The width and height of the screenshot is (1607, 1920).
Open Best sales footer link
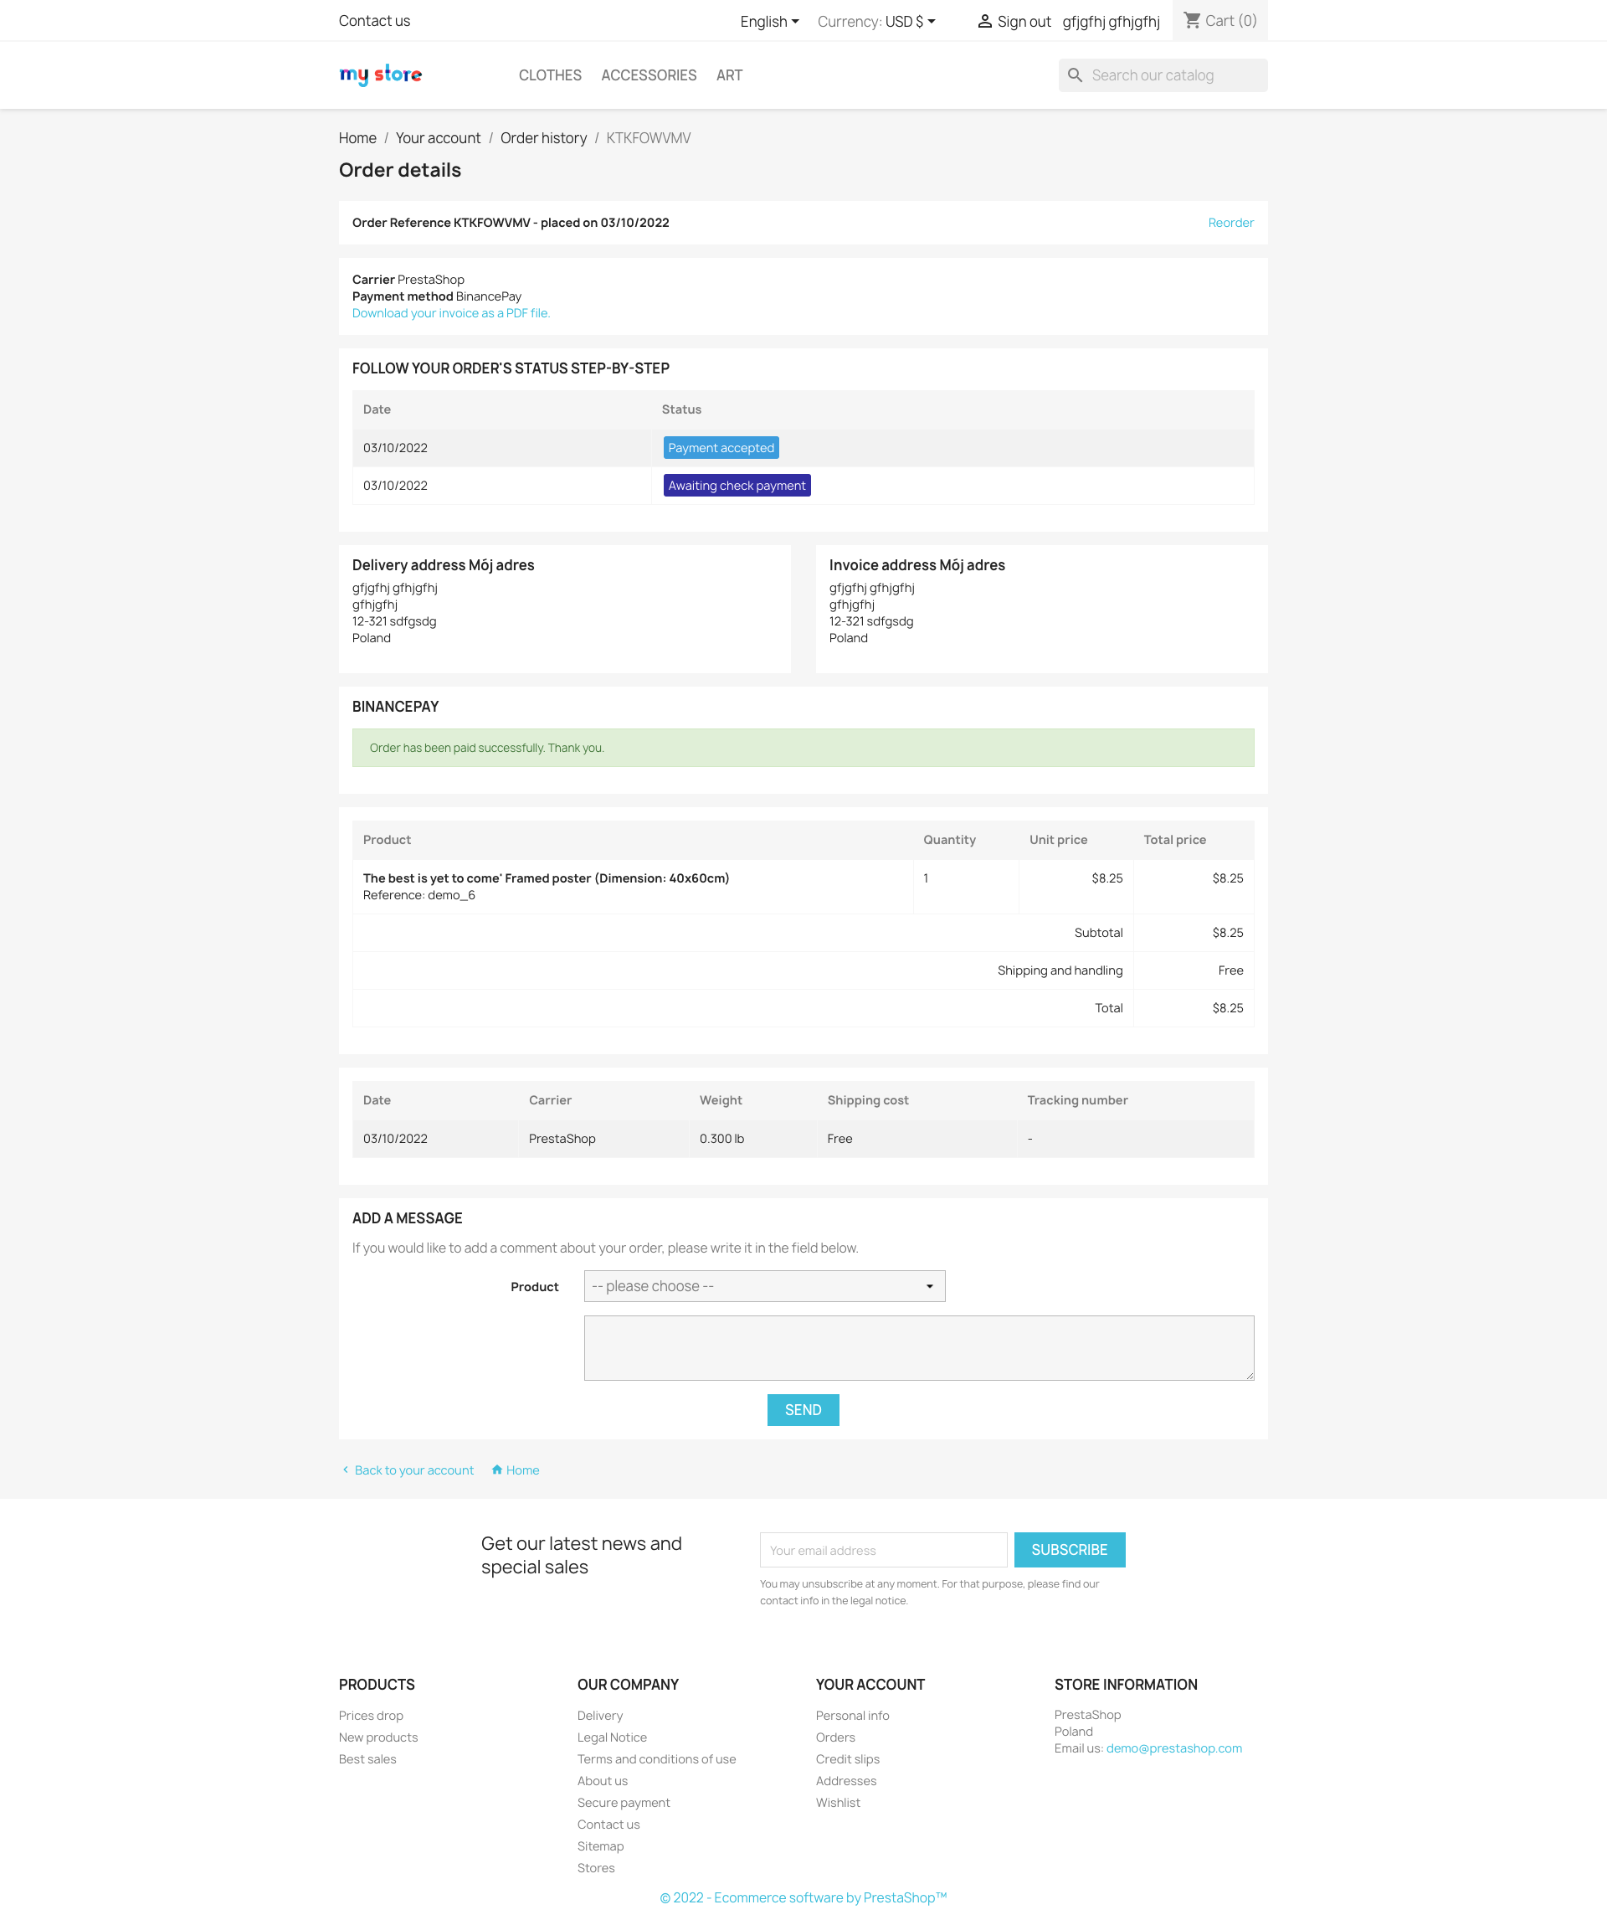pyautogui.click(x=367, y=1760)
